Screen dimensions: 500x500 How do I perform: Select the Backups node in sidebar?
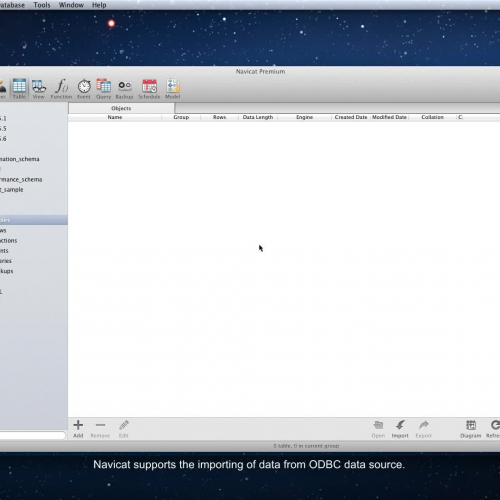[x=7, y=271]
